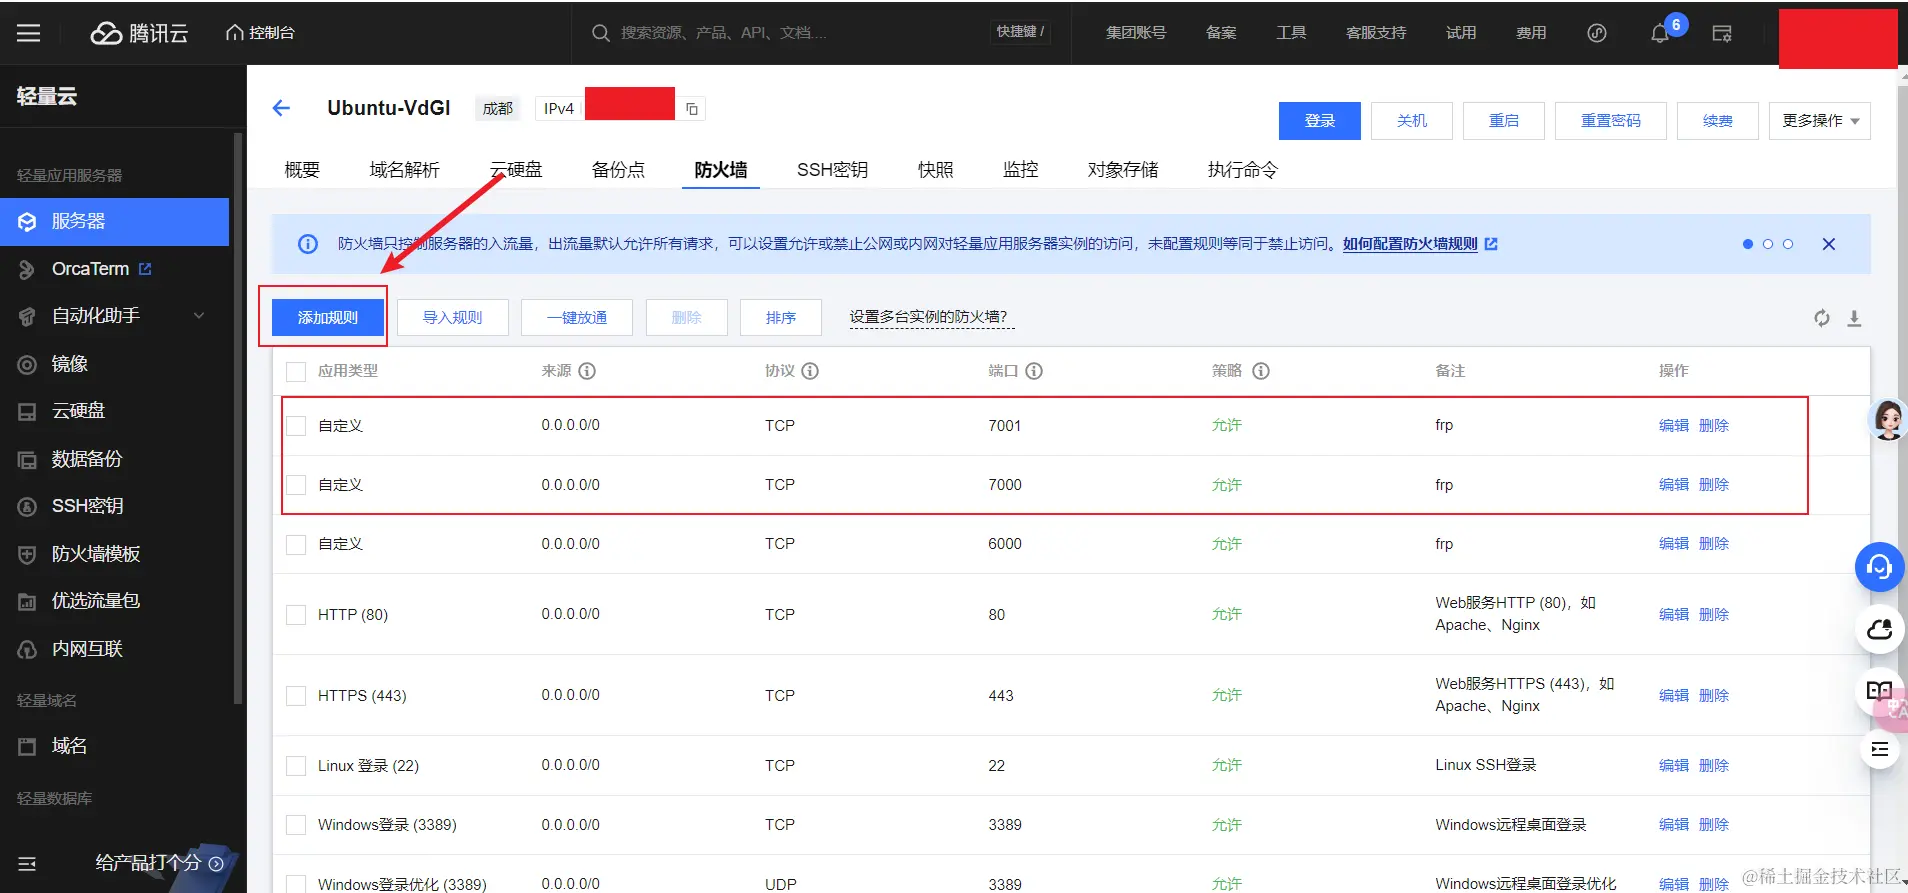Show info about the 策略 column

pyautogui.click(x=1261, y=371)
